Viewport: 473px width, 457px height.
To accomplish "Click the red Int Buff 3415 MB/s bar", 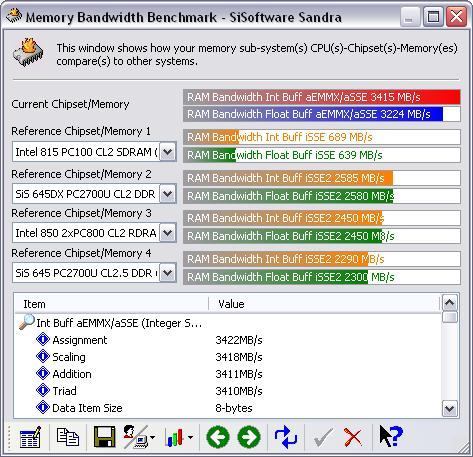I will (x=322, y=97).
